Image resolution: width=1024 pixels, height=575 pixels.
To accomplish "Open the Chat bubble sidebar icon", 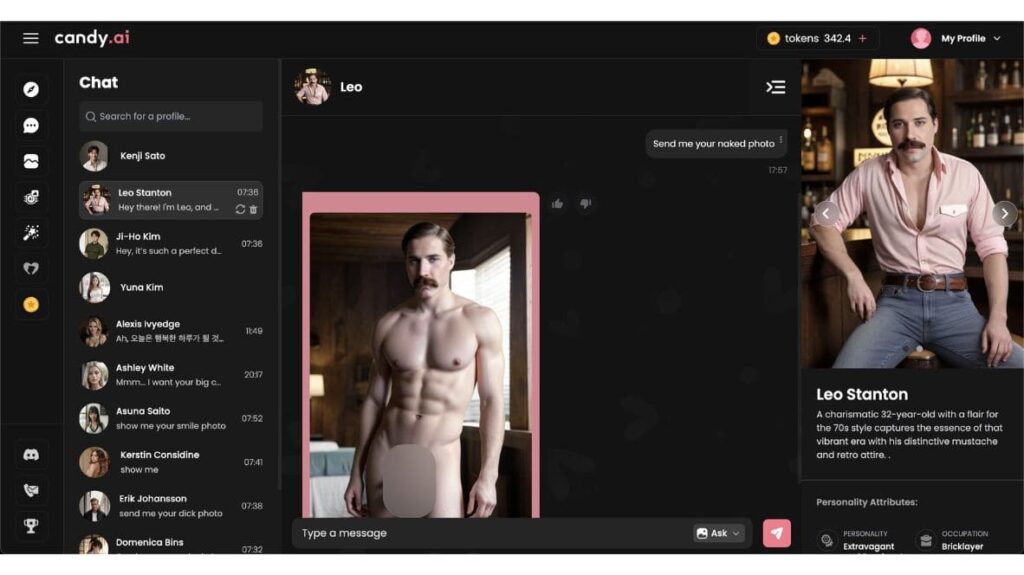I will point(31,125).
